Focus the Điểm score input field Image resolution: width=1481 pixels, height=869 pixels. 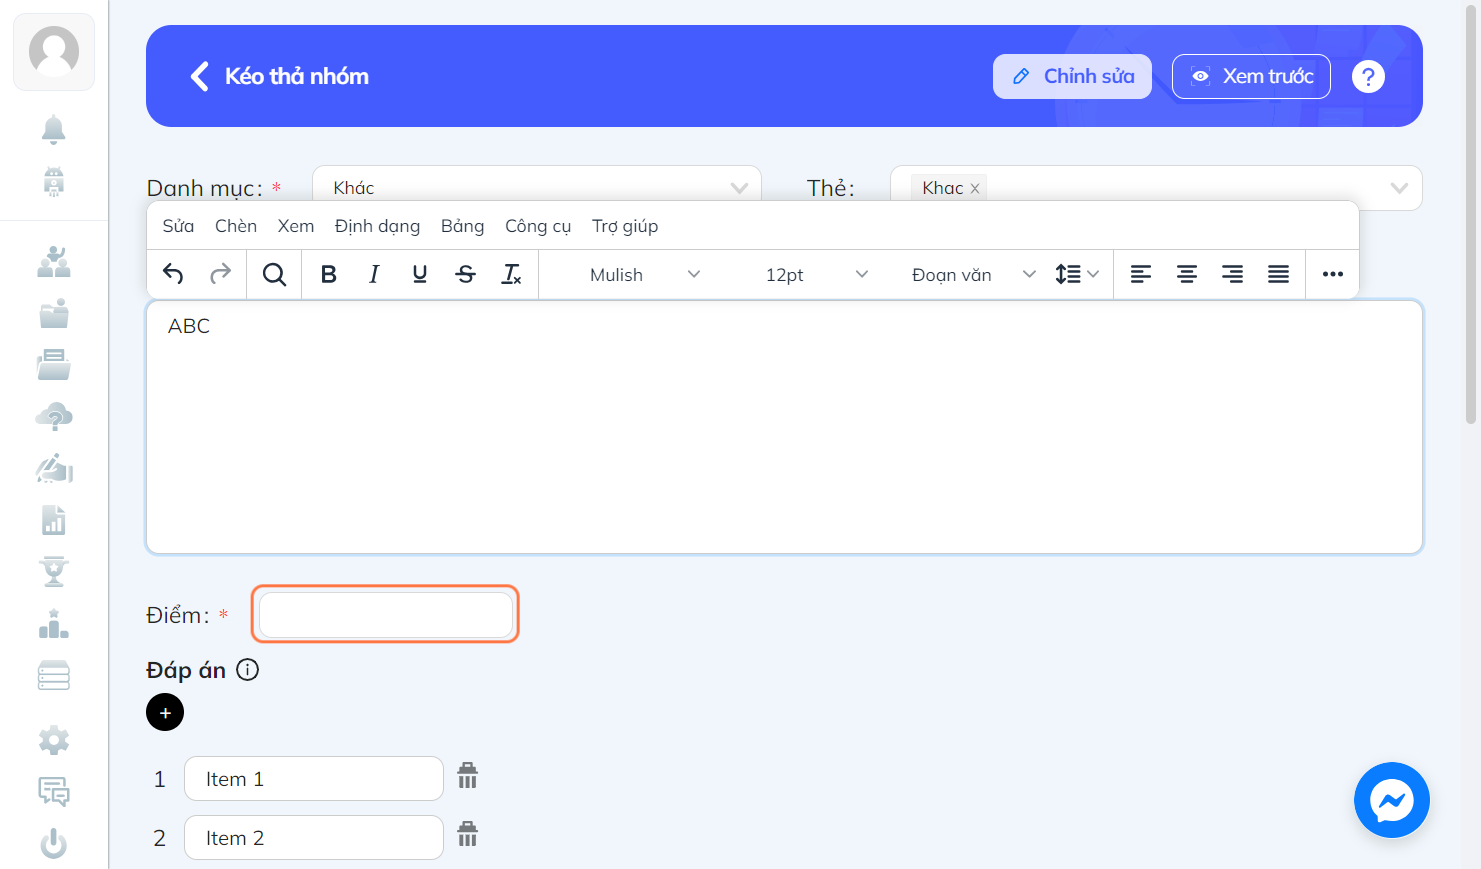[386, 615]
